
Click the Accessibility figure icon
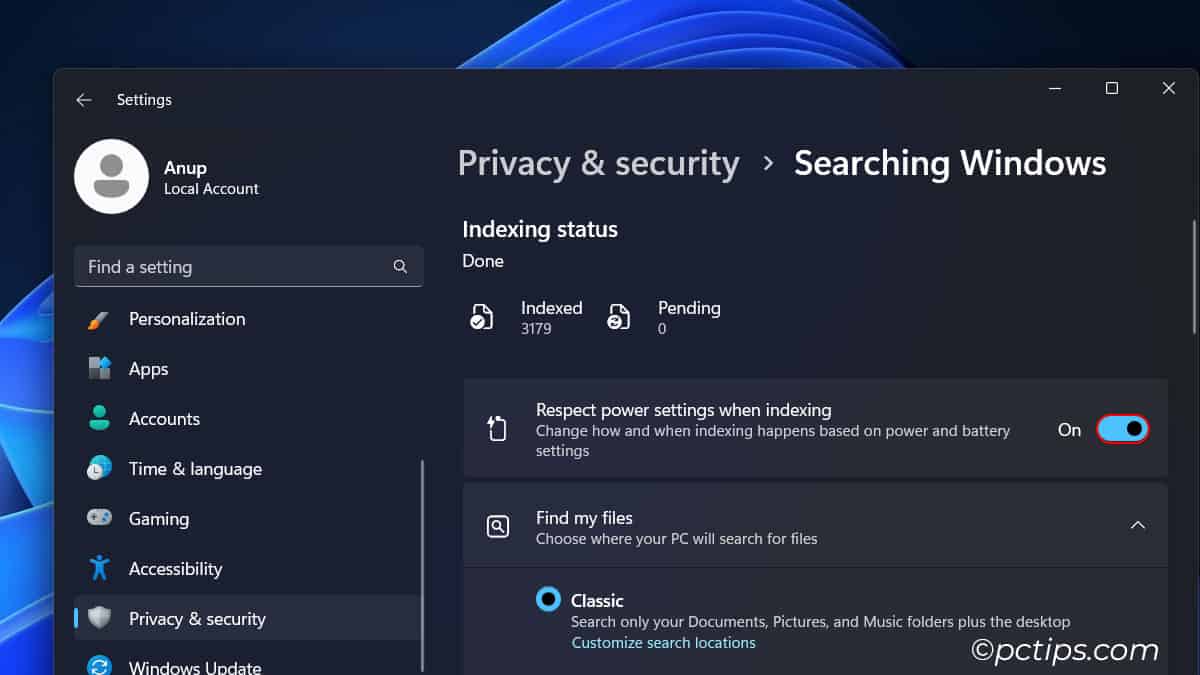(x=99, y=569)
